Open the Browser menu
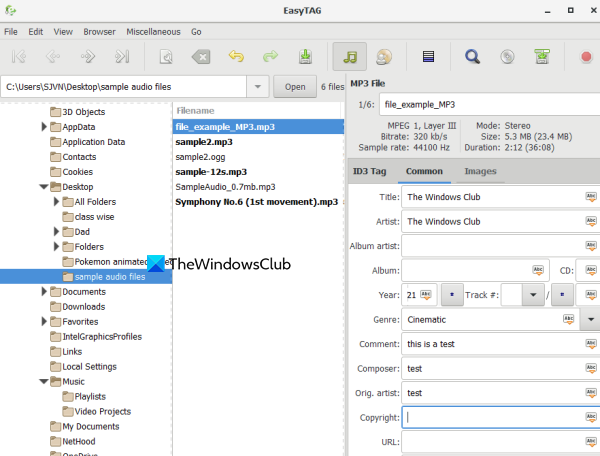600x456 pixels. tap(99, 32)
